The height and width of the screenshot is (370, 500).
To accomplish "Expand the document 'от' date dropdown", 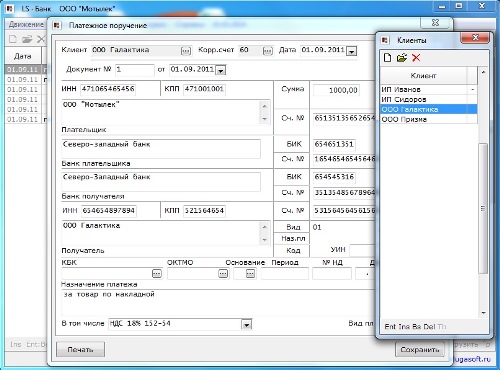I will (221, 70).
